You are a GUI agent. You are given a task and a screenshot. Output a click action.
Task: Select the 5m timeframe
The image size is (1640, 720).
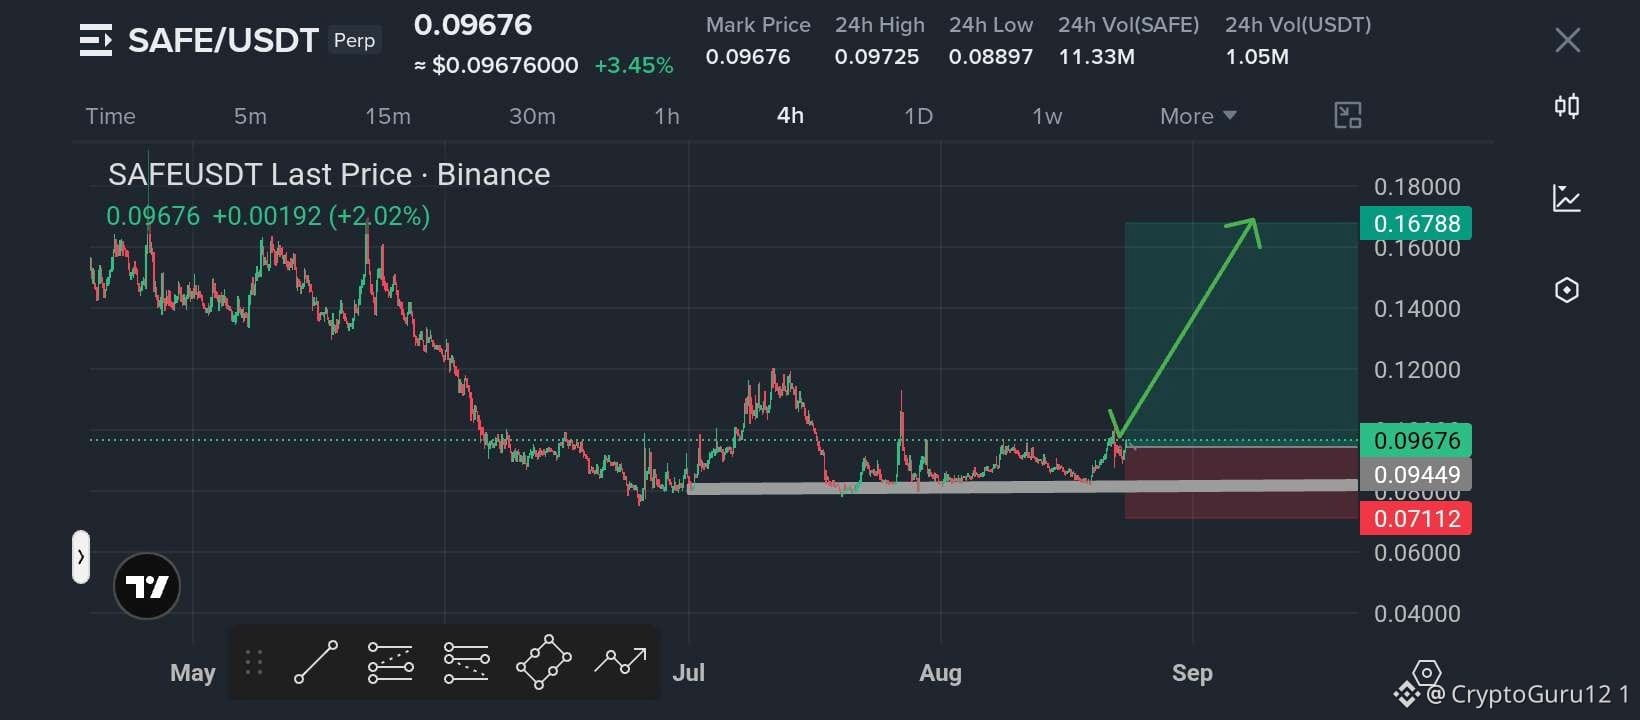[250, 116]
